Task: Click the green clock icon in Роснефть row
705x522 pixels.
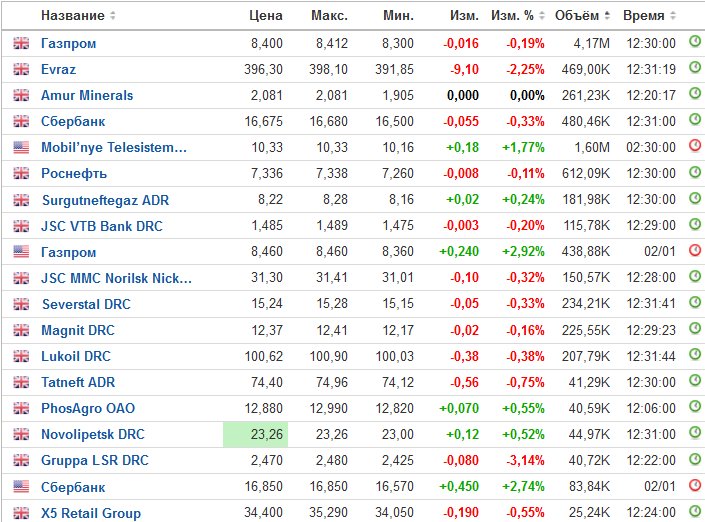Action: pos(695,172)
